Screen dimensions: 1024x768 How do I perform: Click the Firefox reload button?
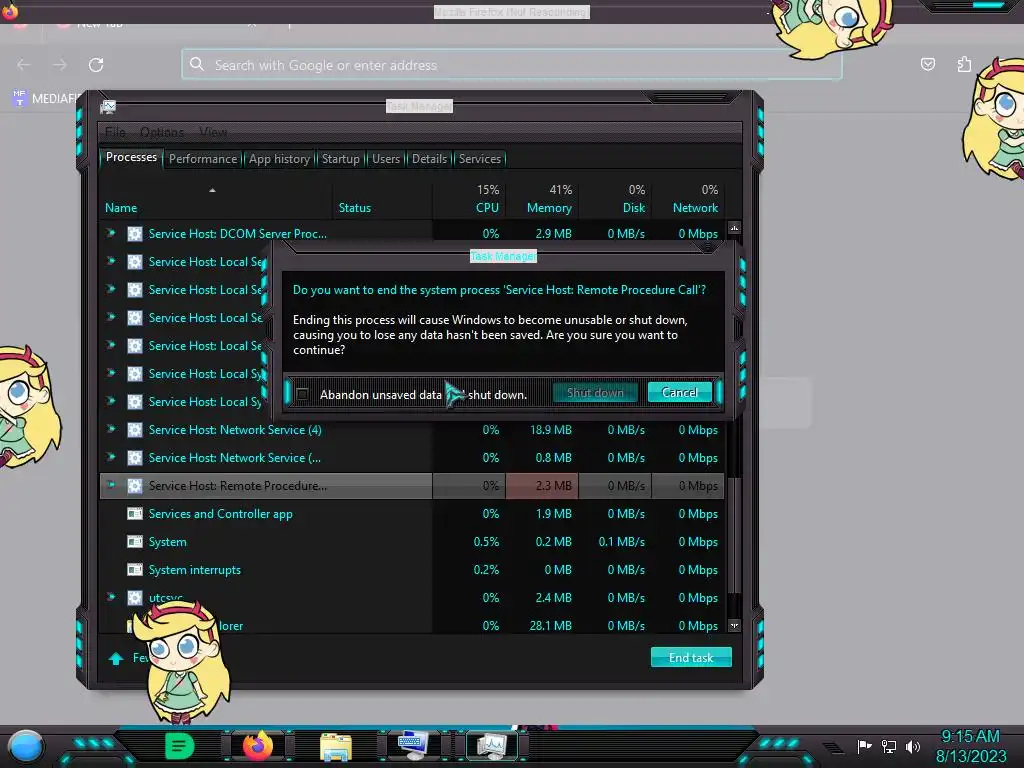(x=96, y=65)
